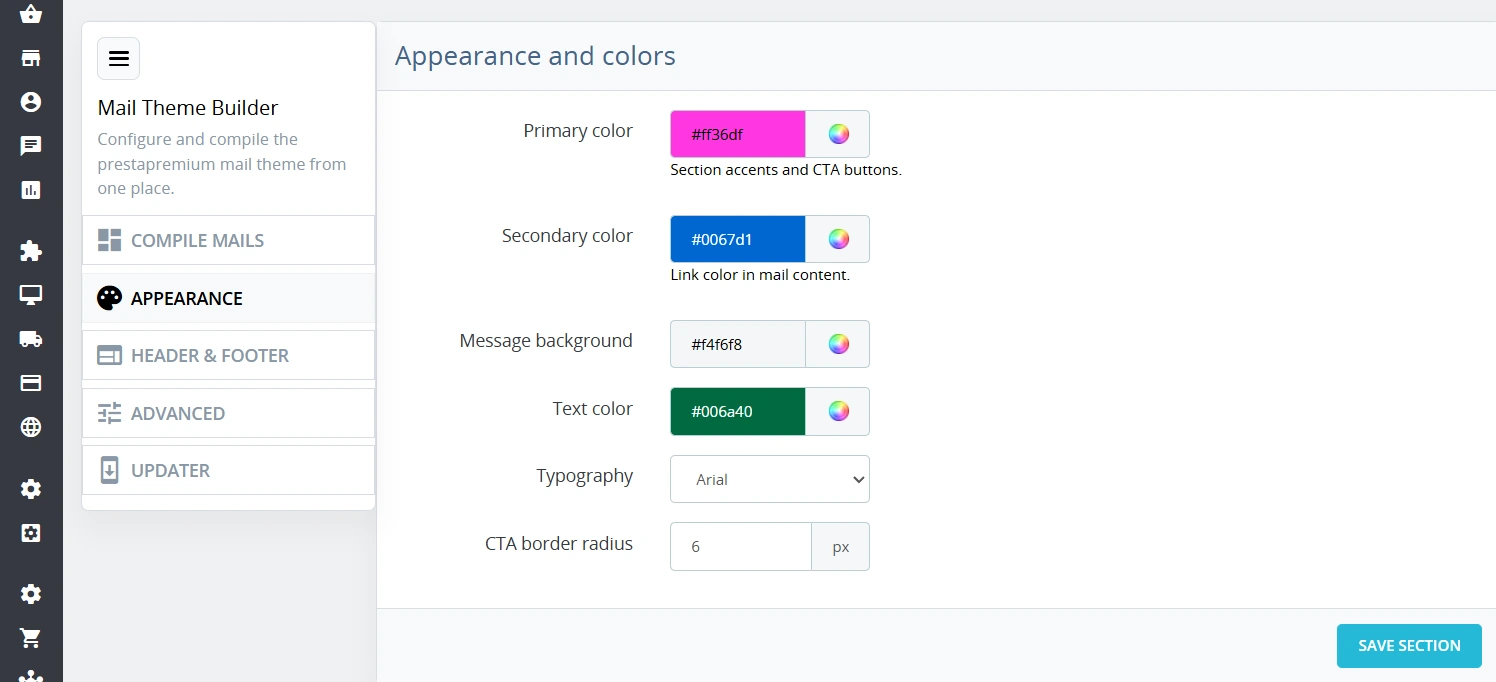Click the Link color in mail content hint
Screen dimensions: 1496x682
tap(760, 275)
